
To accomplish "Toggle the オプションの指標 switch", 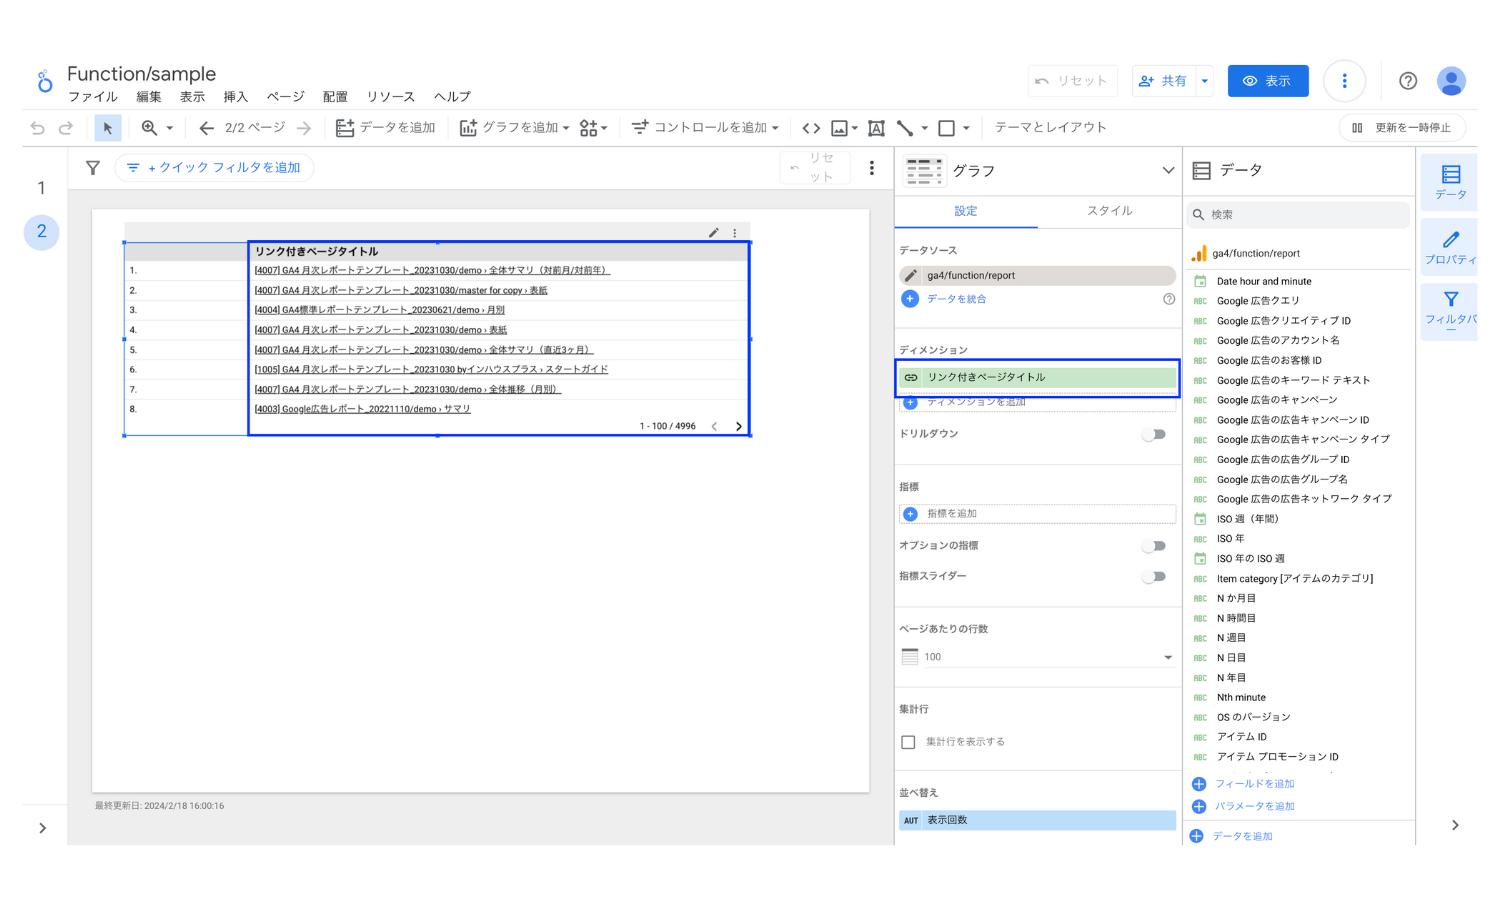I will 1154,546.
